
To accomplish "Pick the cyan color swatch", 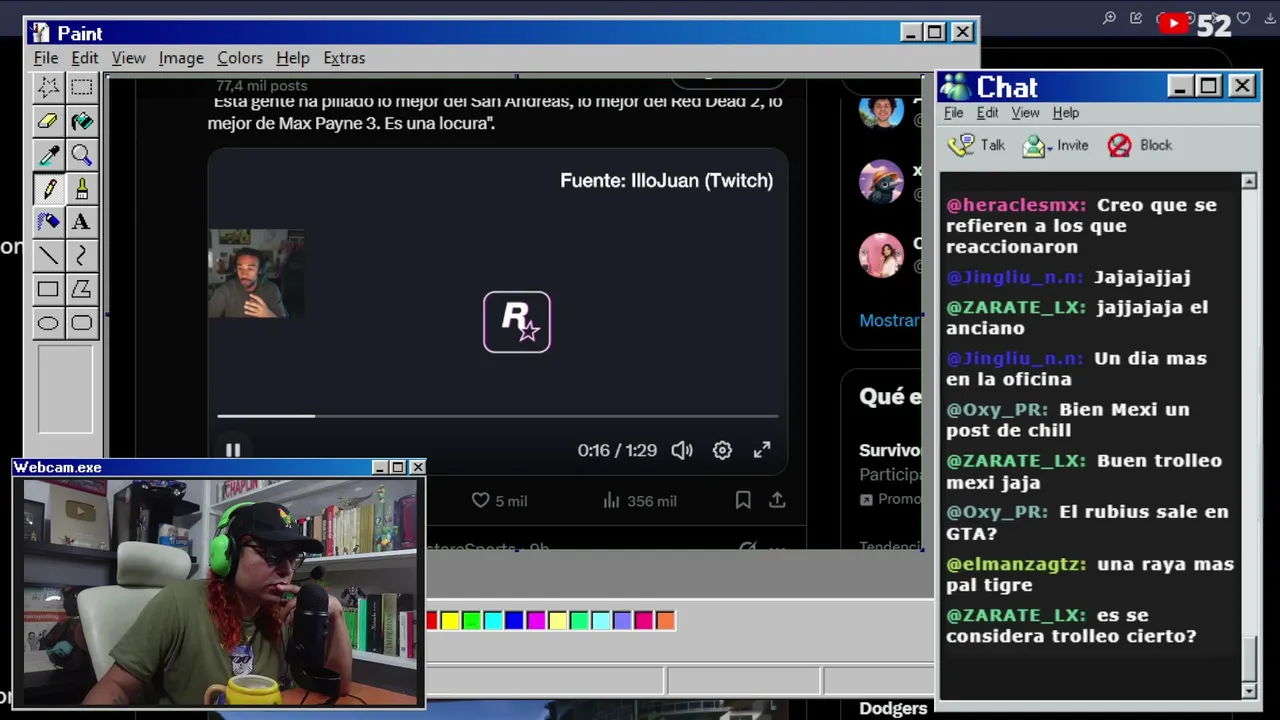I will pyautogui.click(x=493, y=621).
